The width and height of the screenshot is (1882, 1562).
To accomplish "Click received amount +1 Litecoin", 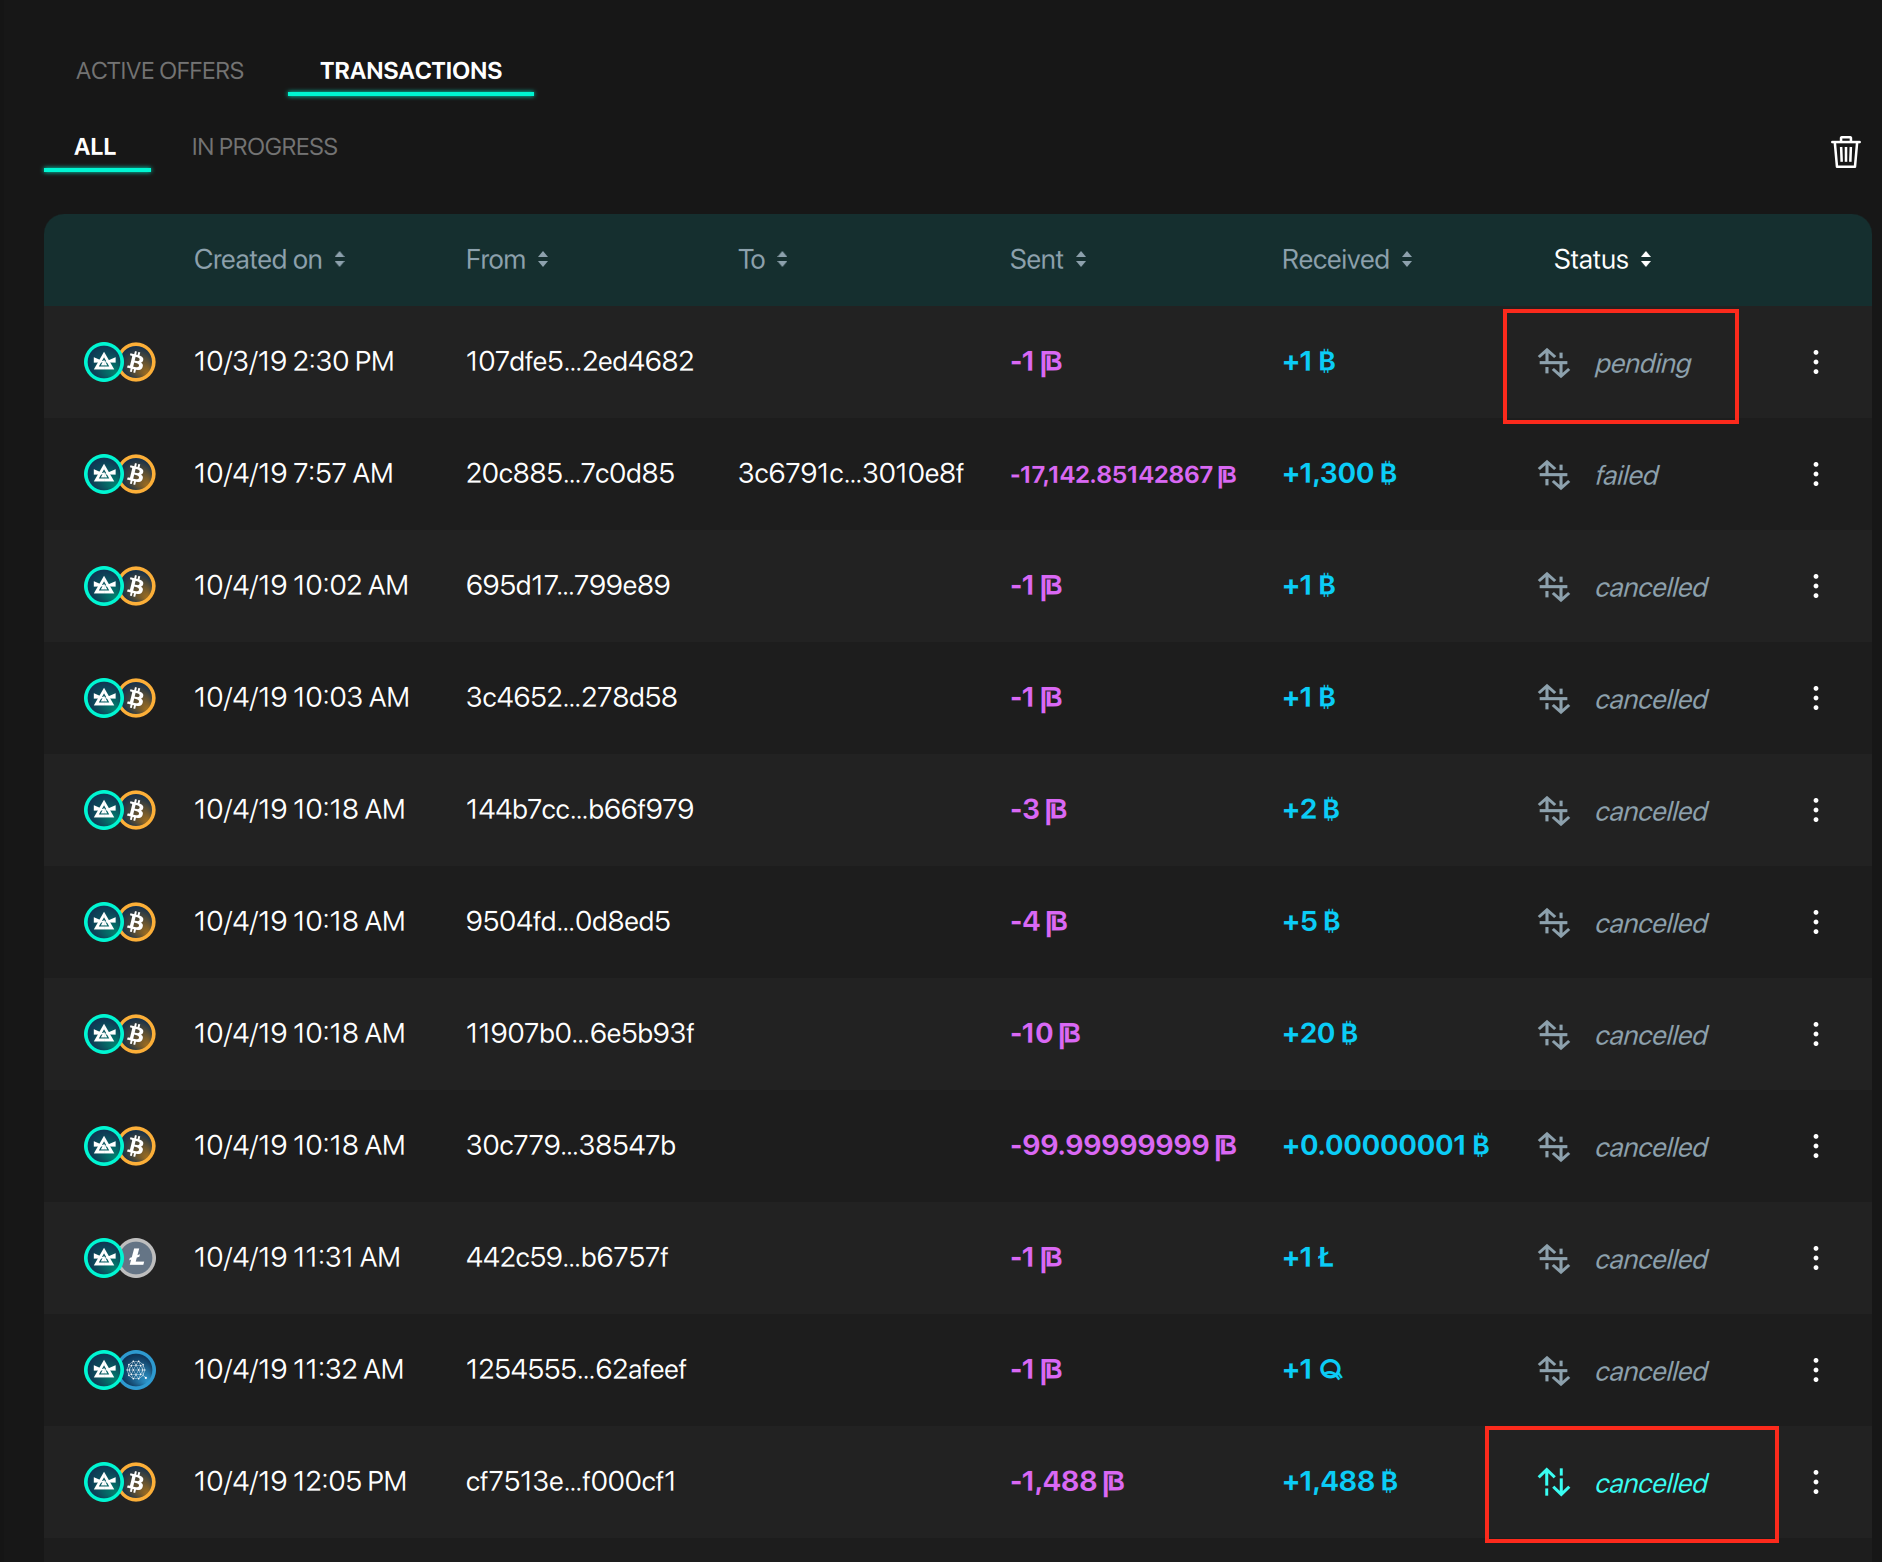I will pos(1308,1258).
